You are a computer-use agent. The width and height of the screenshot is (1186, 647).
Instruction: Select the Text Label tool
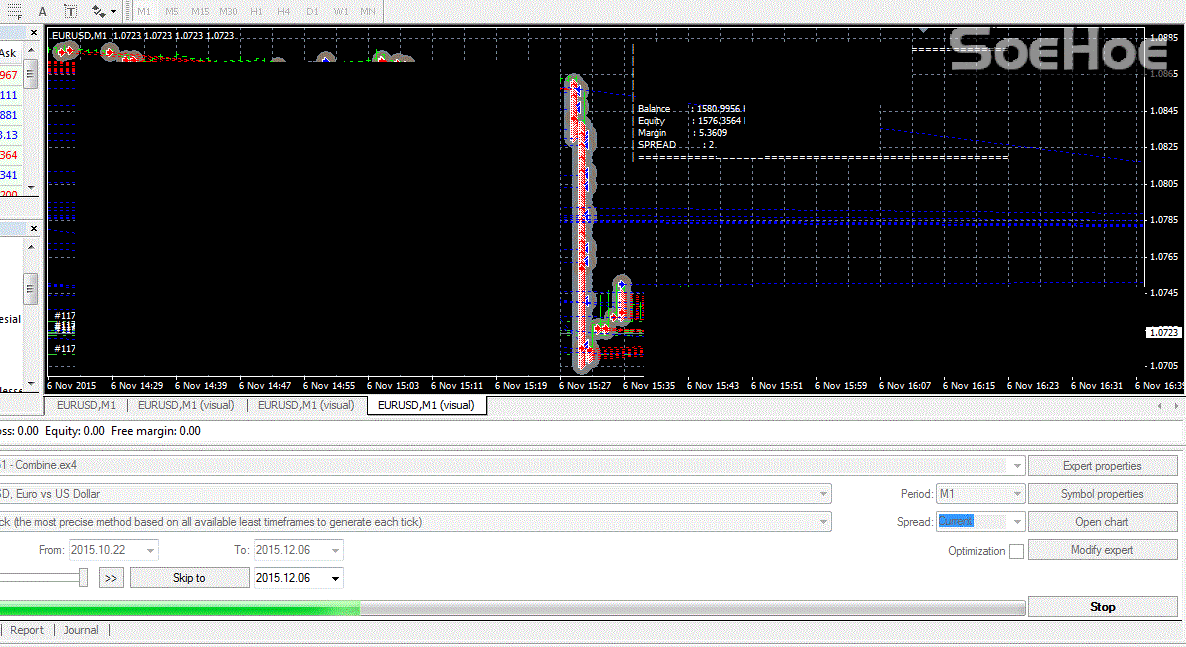coord(71,11)
